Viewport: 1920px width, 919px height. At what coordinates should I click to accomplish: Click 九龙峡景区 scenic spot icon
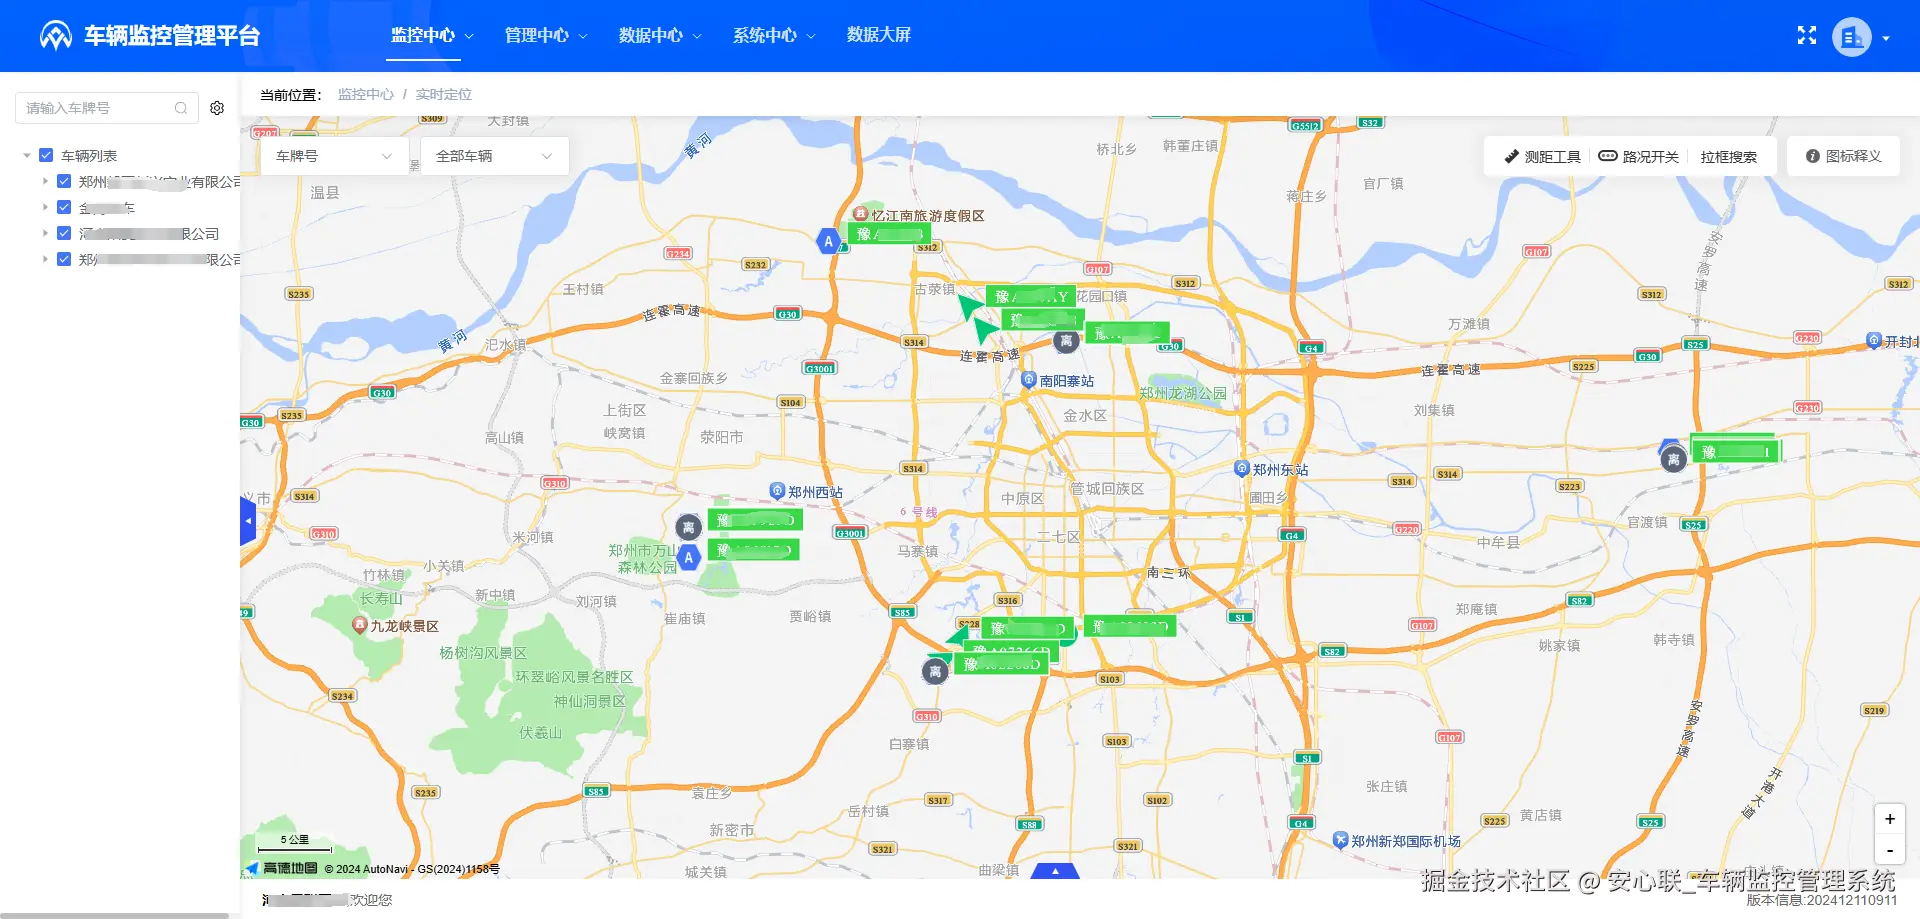tap(360, 625)
